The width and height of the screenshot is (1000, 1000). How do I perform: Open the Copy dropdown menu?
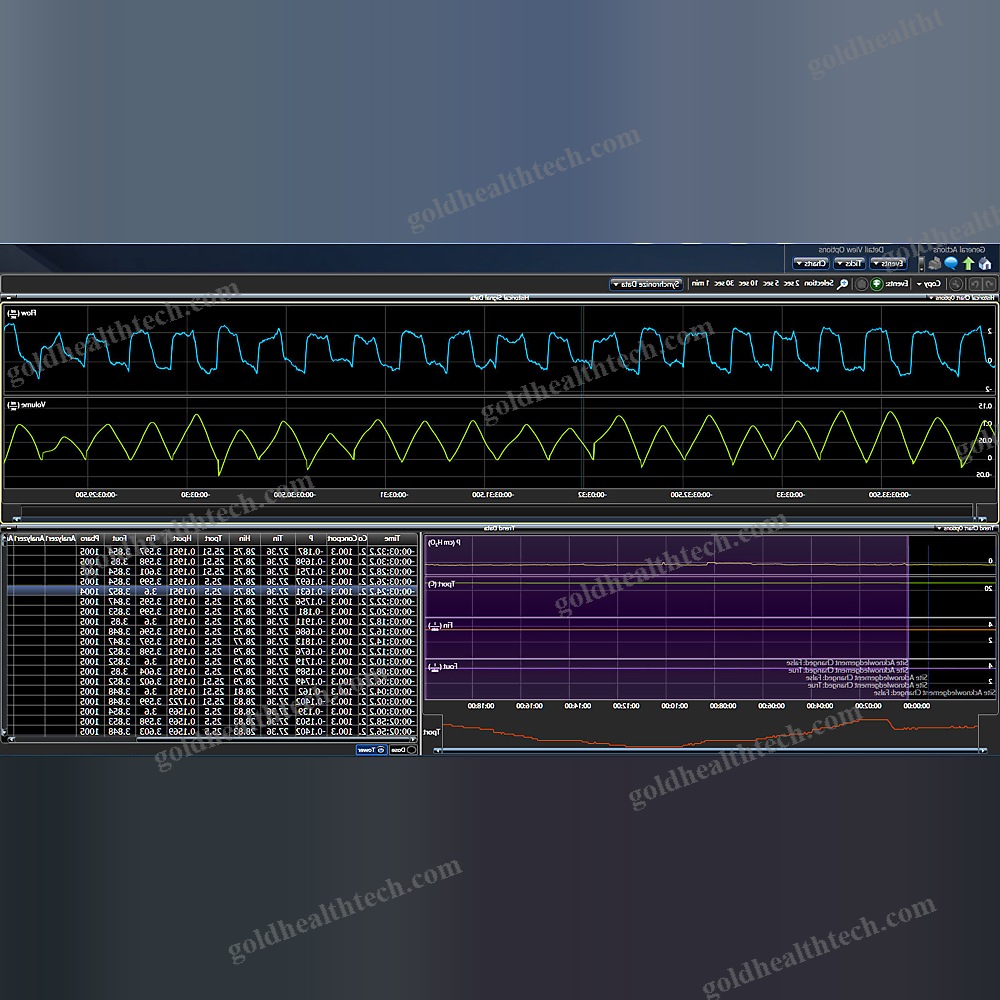929,284
